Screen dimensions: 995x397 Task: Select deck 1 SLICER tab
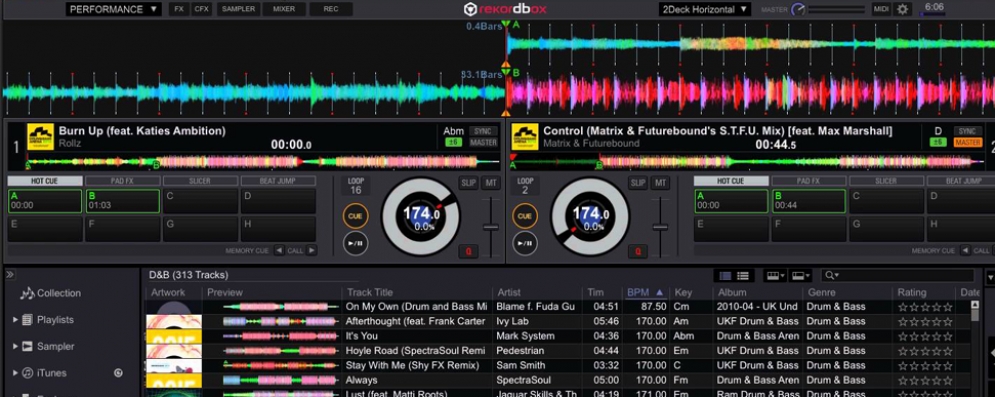[x=200, y=181]
